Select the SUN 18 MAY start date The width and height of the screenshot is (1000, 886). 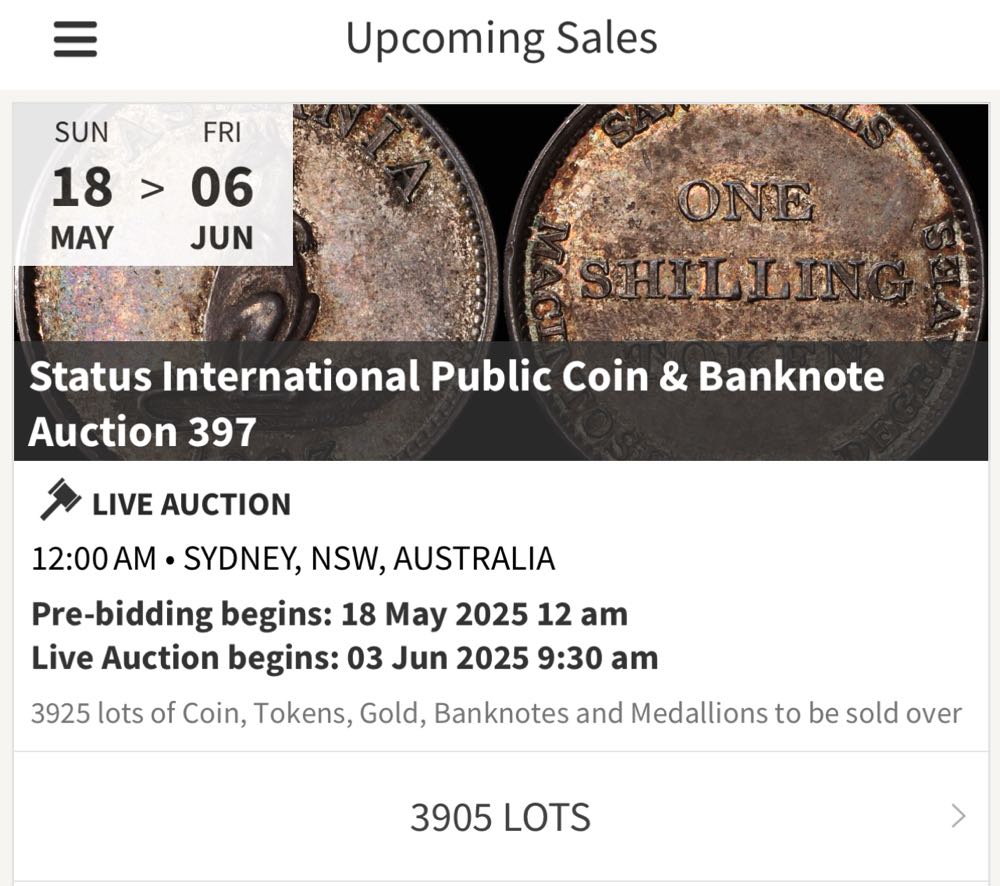click(x=82, y=187)
